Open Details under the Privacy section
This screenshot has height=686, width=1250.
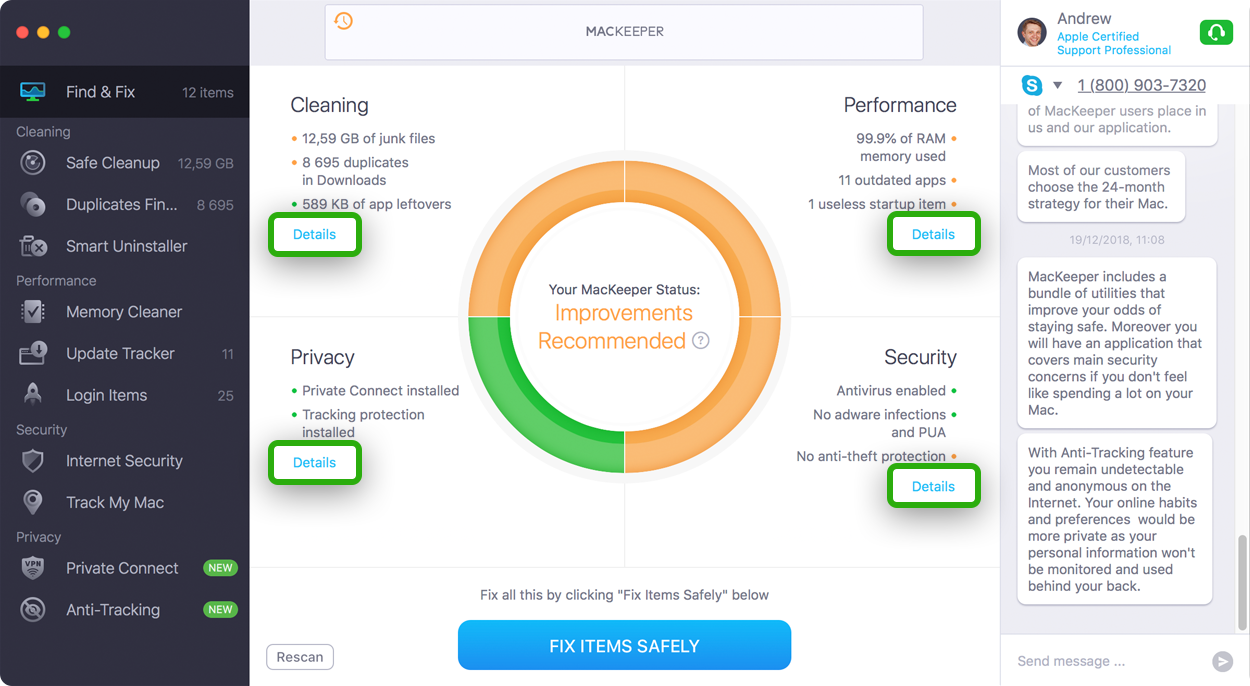coord(314,462)
